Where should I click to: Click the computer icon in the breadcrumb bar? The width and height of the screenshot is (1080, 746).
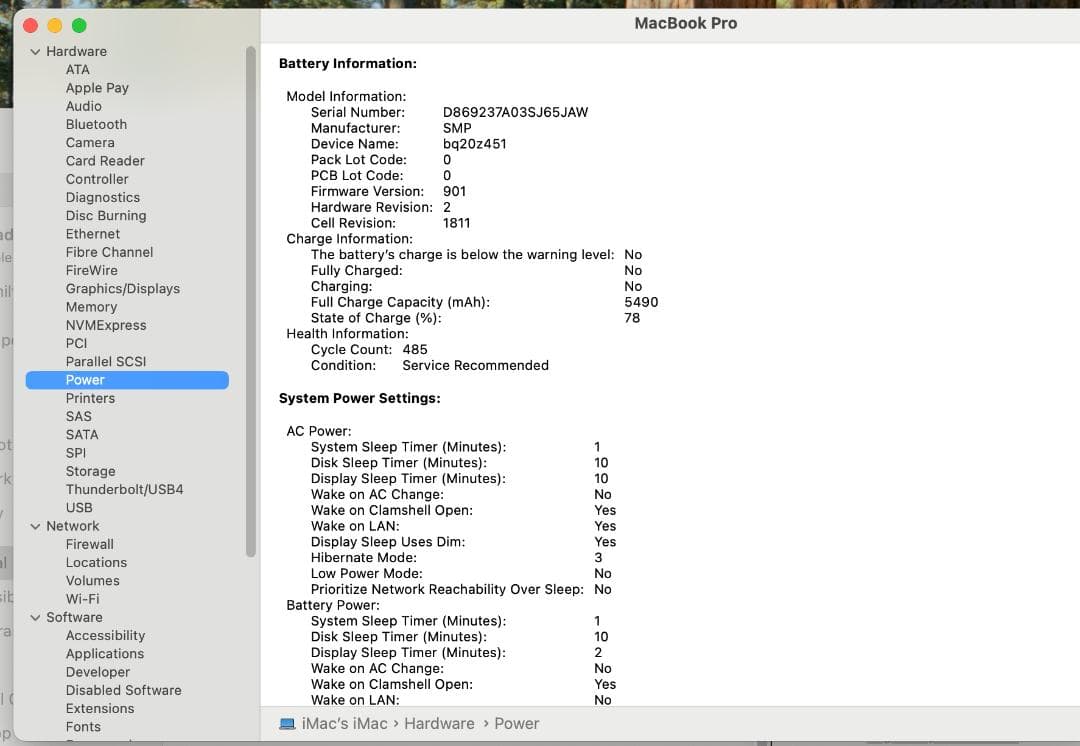pos(288,723)
